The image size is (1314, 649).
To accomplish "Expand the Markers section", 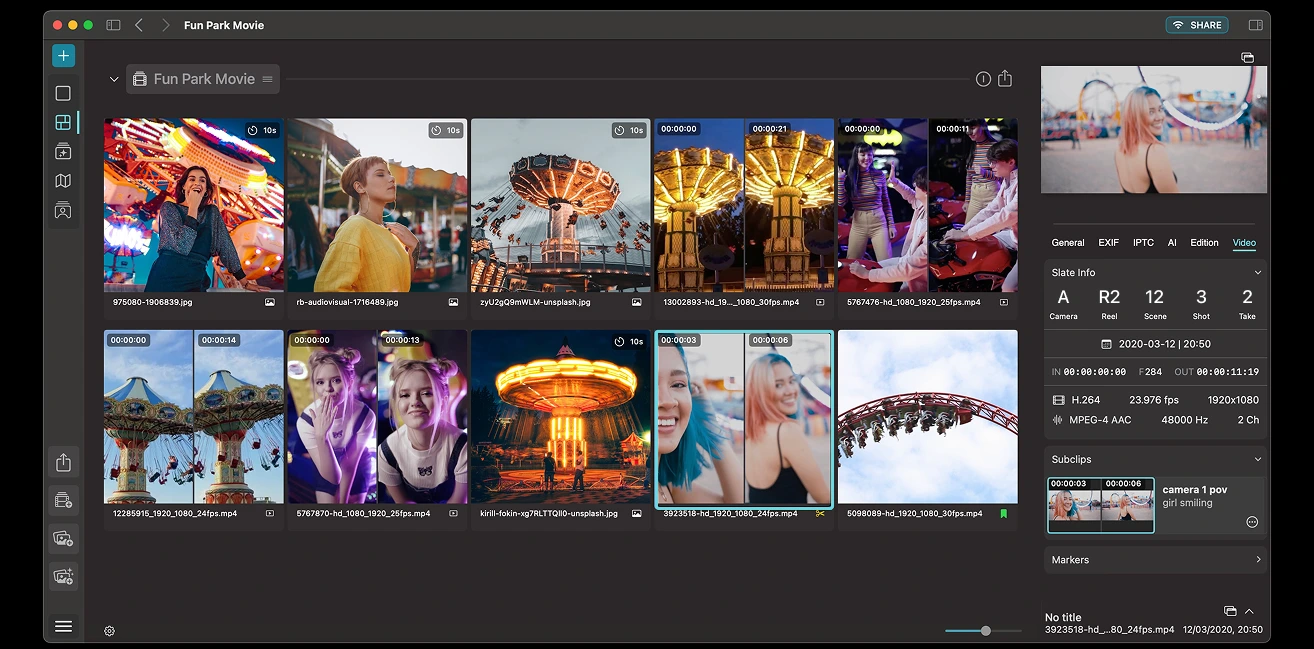I will click(1258, 560).
